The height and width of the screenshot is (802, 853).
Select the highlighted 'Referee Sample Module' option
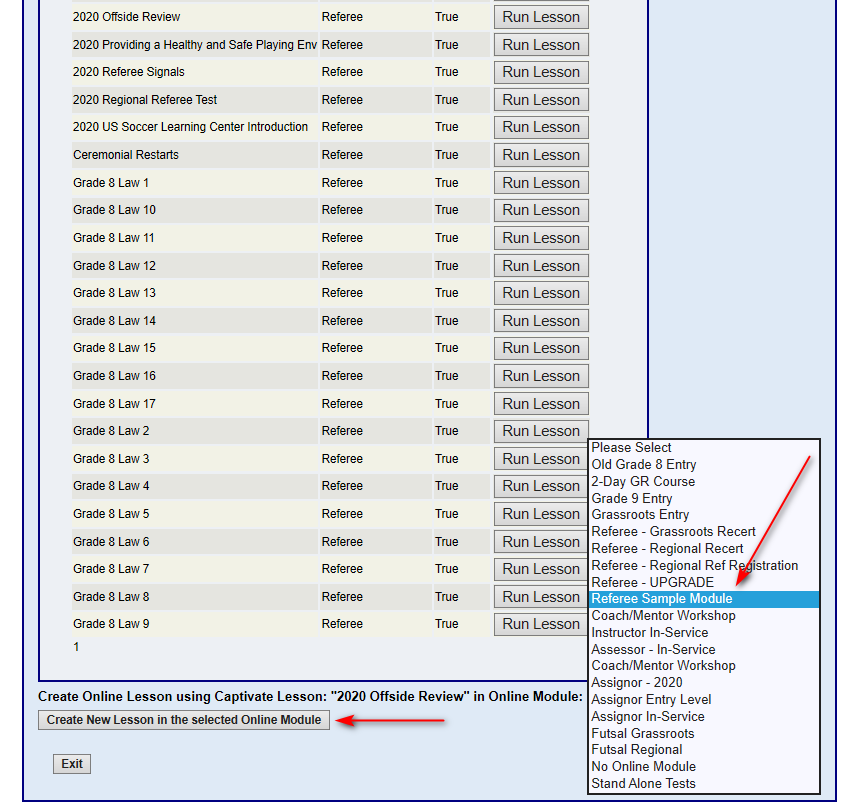click(704, 599)
